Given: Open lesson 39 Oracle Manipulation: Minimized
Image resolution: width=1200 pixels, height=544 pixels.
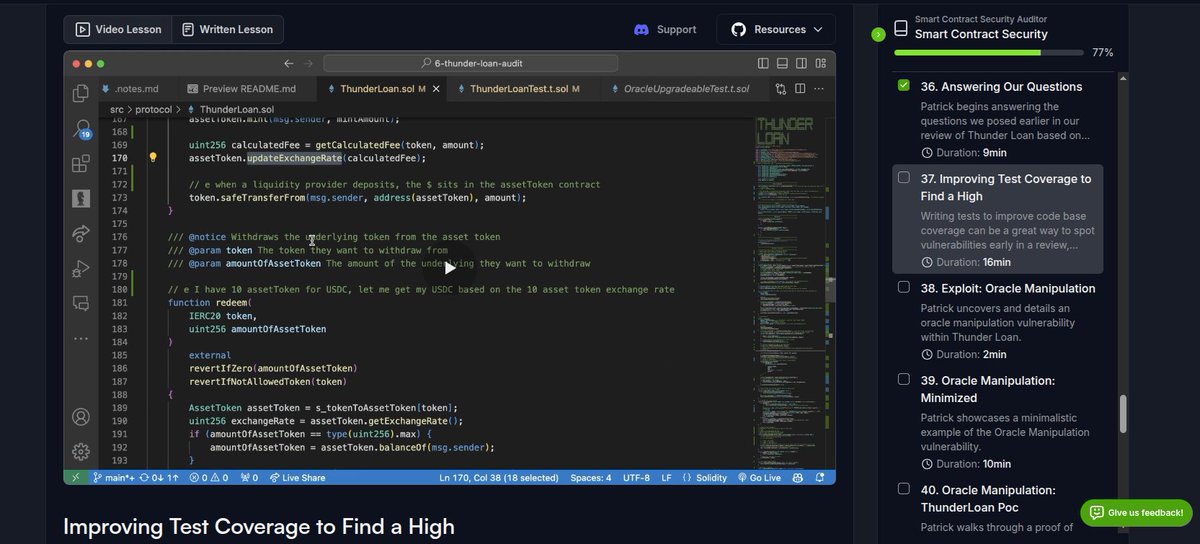Looking at the screenshot, I should [x=997, y=421].
